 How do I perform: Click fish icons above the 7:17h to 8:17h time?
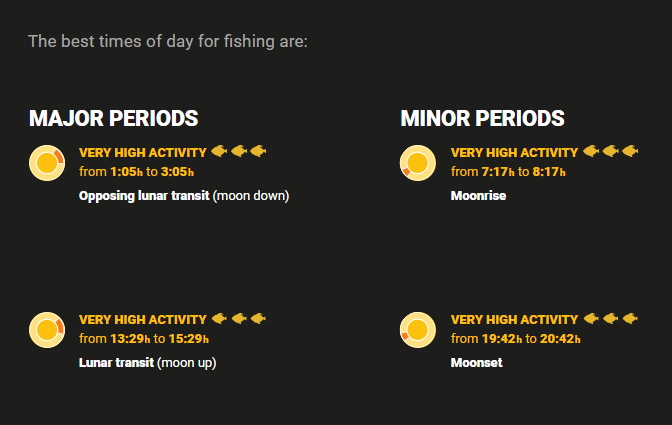pyautogui.click(x=610, y=152)
